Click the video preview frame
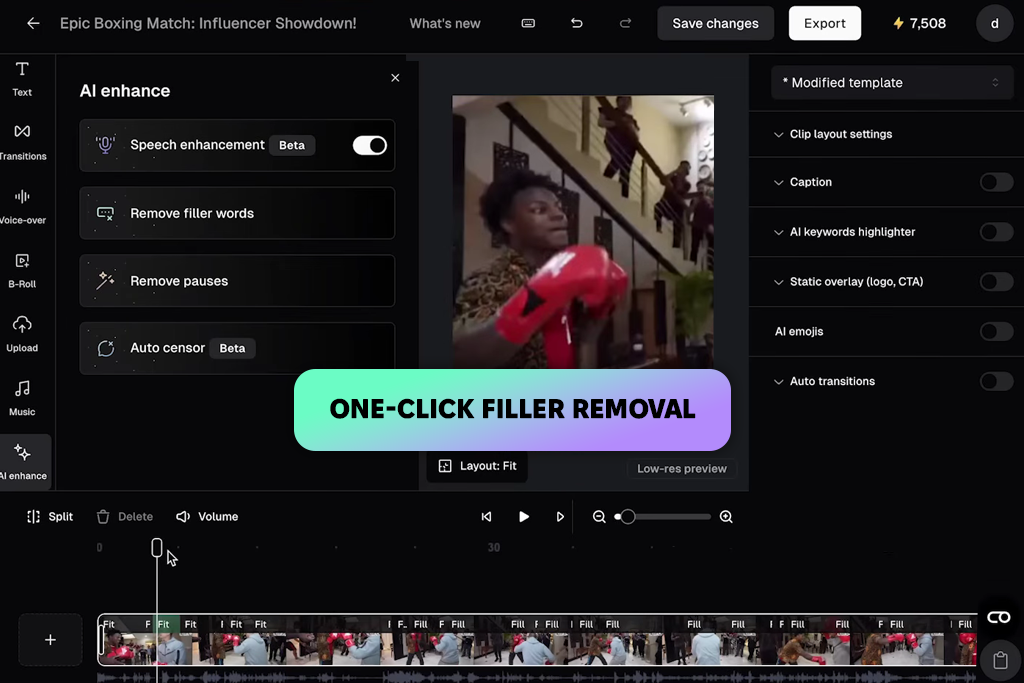 (x=583, y=232)
